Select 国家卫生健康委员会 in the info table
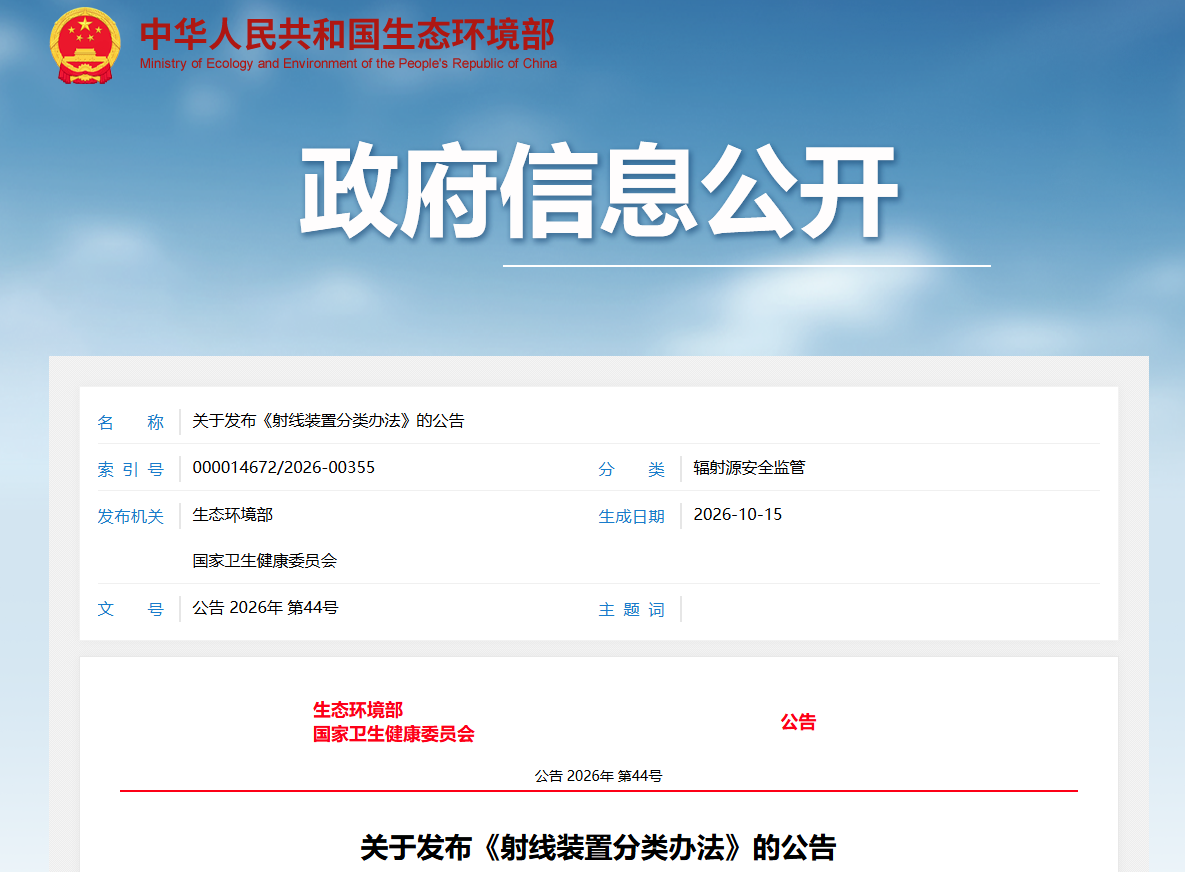The width and height of the screenshot is (1185, 872). (265, 561)
